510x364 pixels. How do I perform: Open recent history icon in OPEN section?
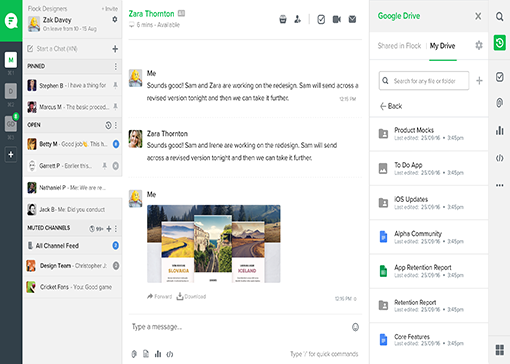(108, 125)
